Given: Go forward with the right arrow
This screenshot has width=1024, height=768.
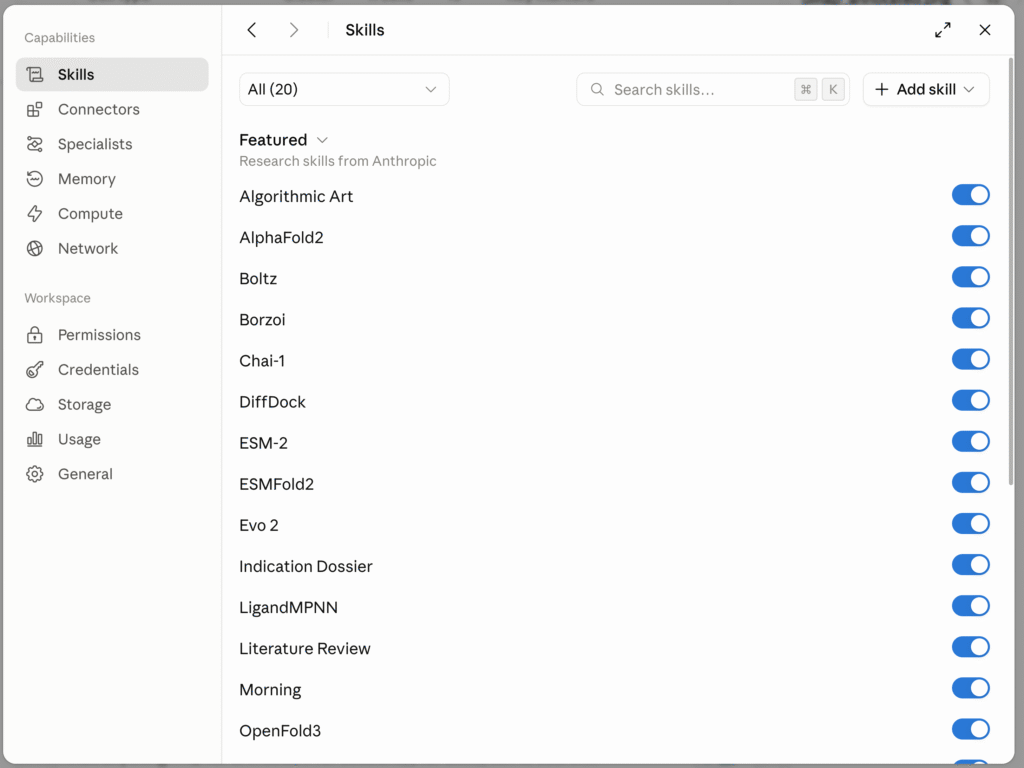Looking at the screenshot, I should [294, 30].
